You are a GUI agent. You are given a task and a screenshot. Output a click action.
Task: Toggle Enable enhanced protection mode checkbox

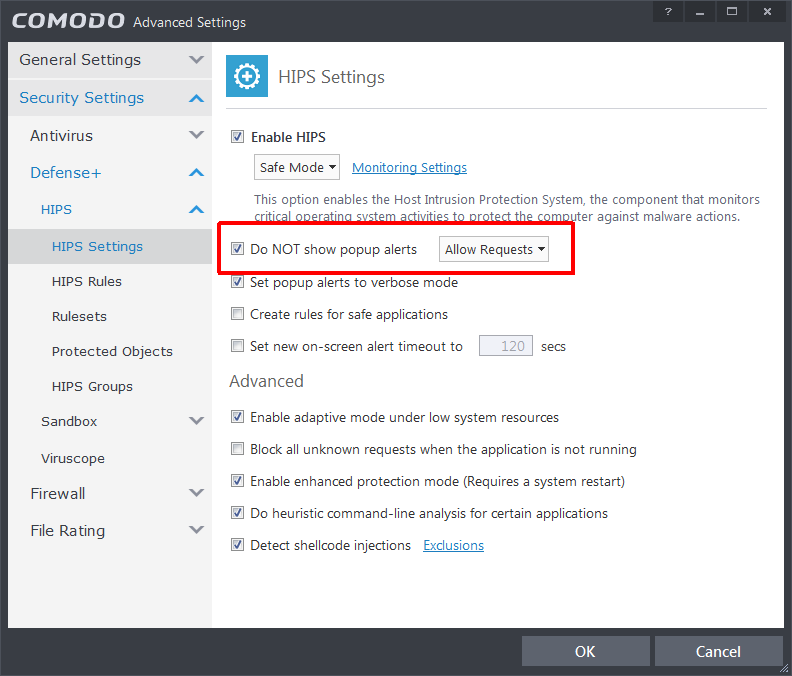pyautogui.click(x=237, y=480)
